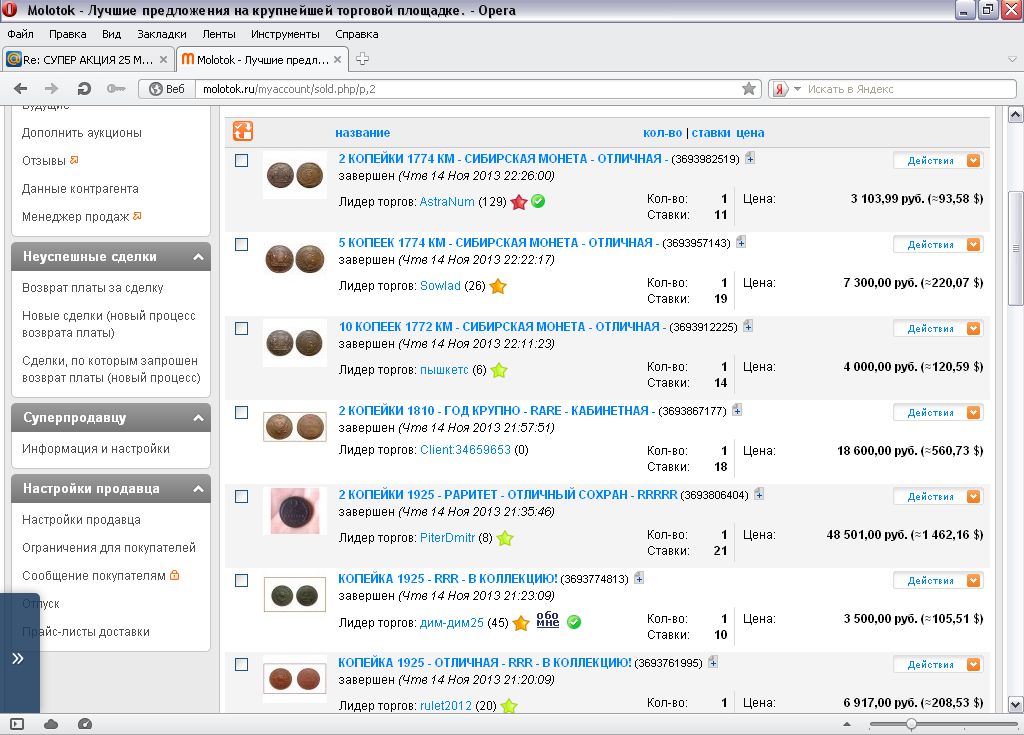
Task: Click the external link icon beside Отзывы
Action: [x=74, y=160]
